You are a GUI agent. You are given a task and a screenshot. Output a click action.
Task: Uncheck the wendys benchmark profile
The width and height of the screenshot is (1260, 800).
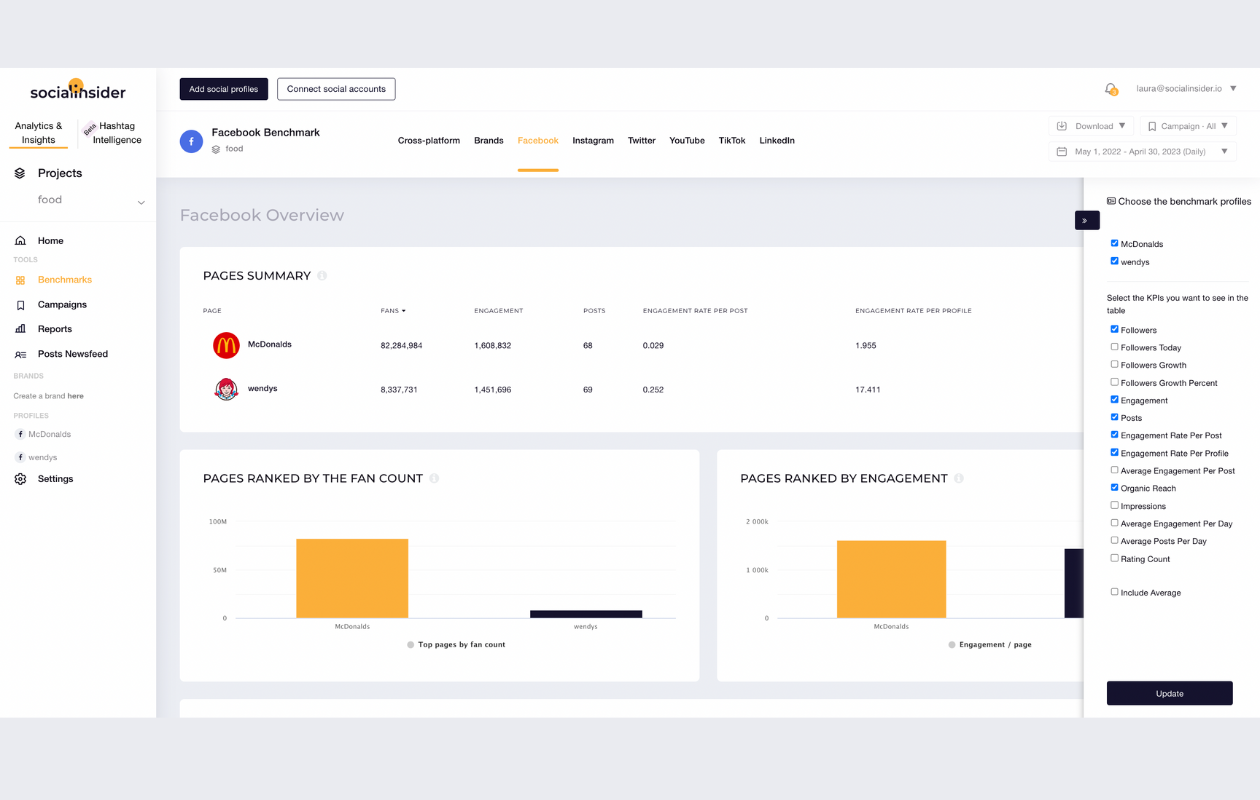[1114, 261]
